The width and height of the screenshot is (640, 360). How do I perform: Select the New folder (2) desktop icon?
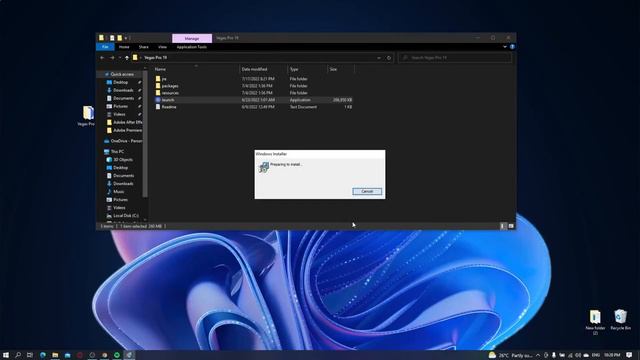coord(595,322)
